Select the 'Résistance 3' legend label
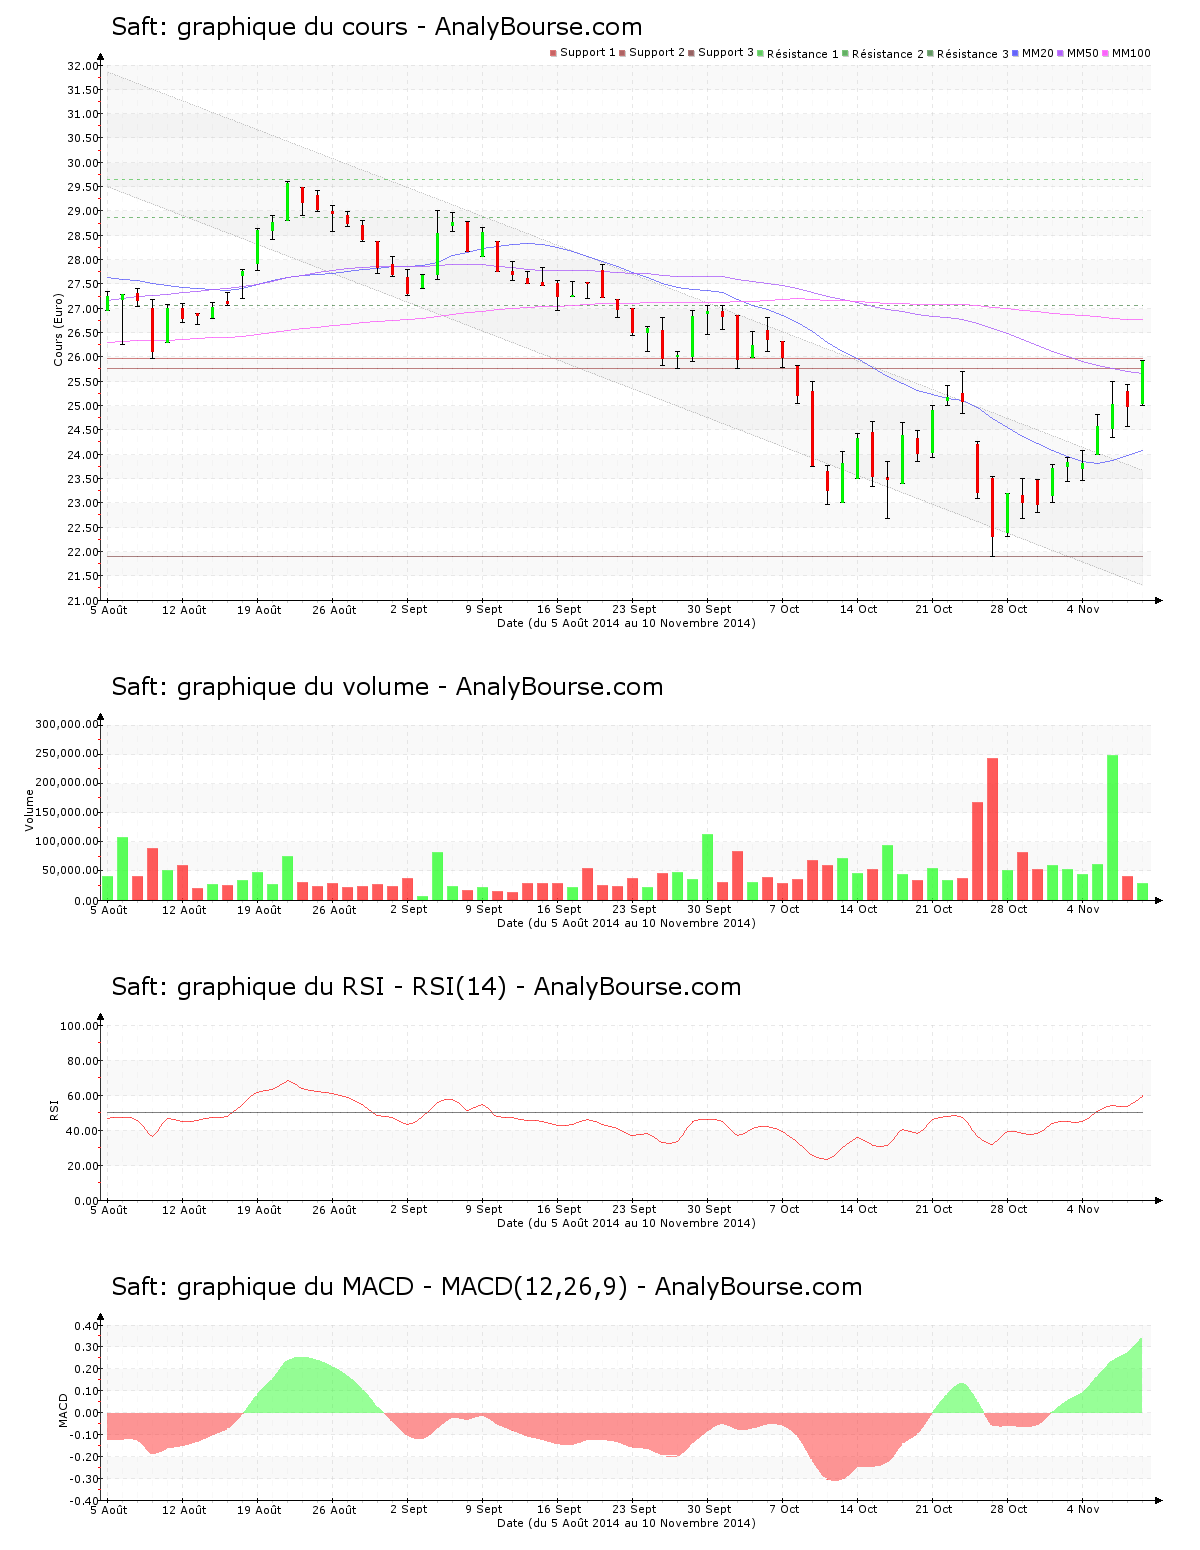Image resolution: width=1200 pixels, height=1550 pixels. coord(973,54)
